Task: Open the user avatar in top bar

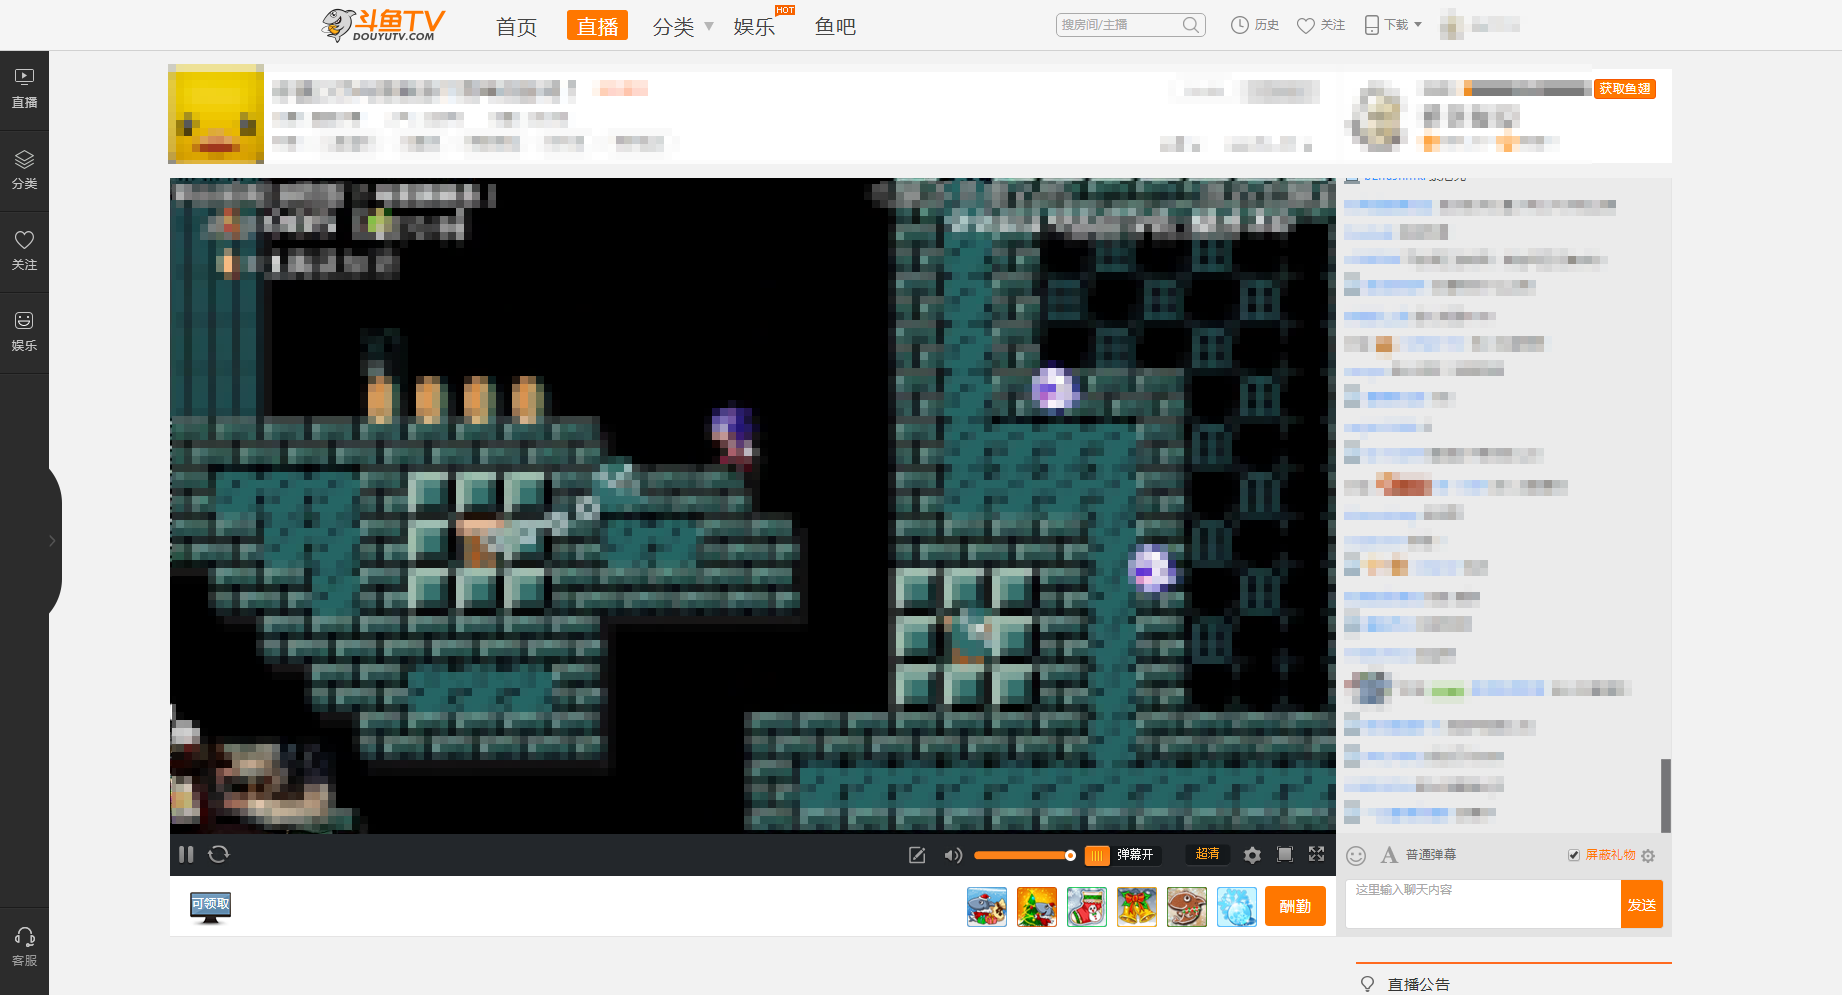Action: (x=1452, y=25)
